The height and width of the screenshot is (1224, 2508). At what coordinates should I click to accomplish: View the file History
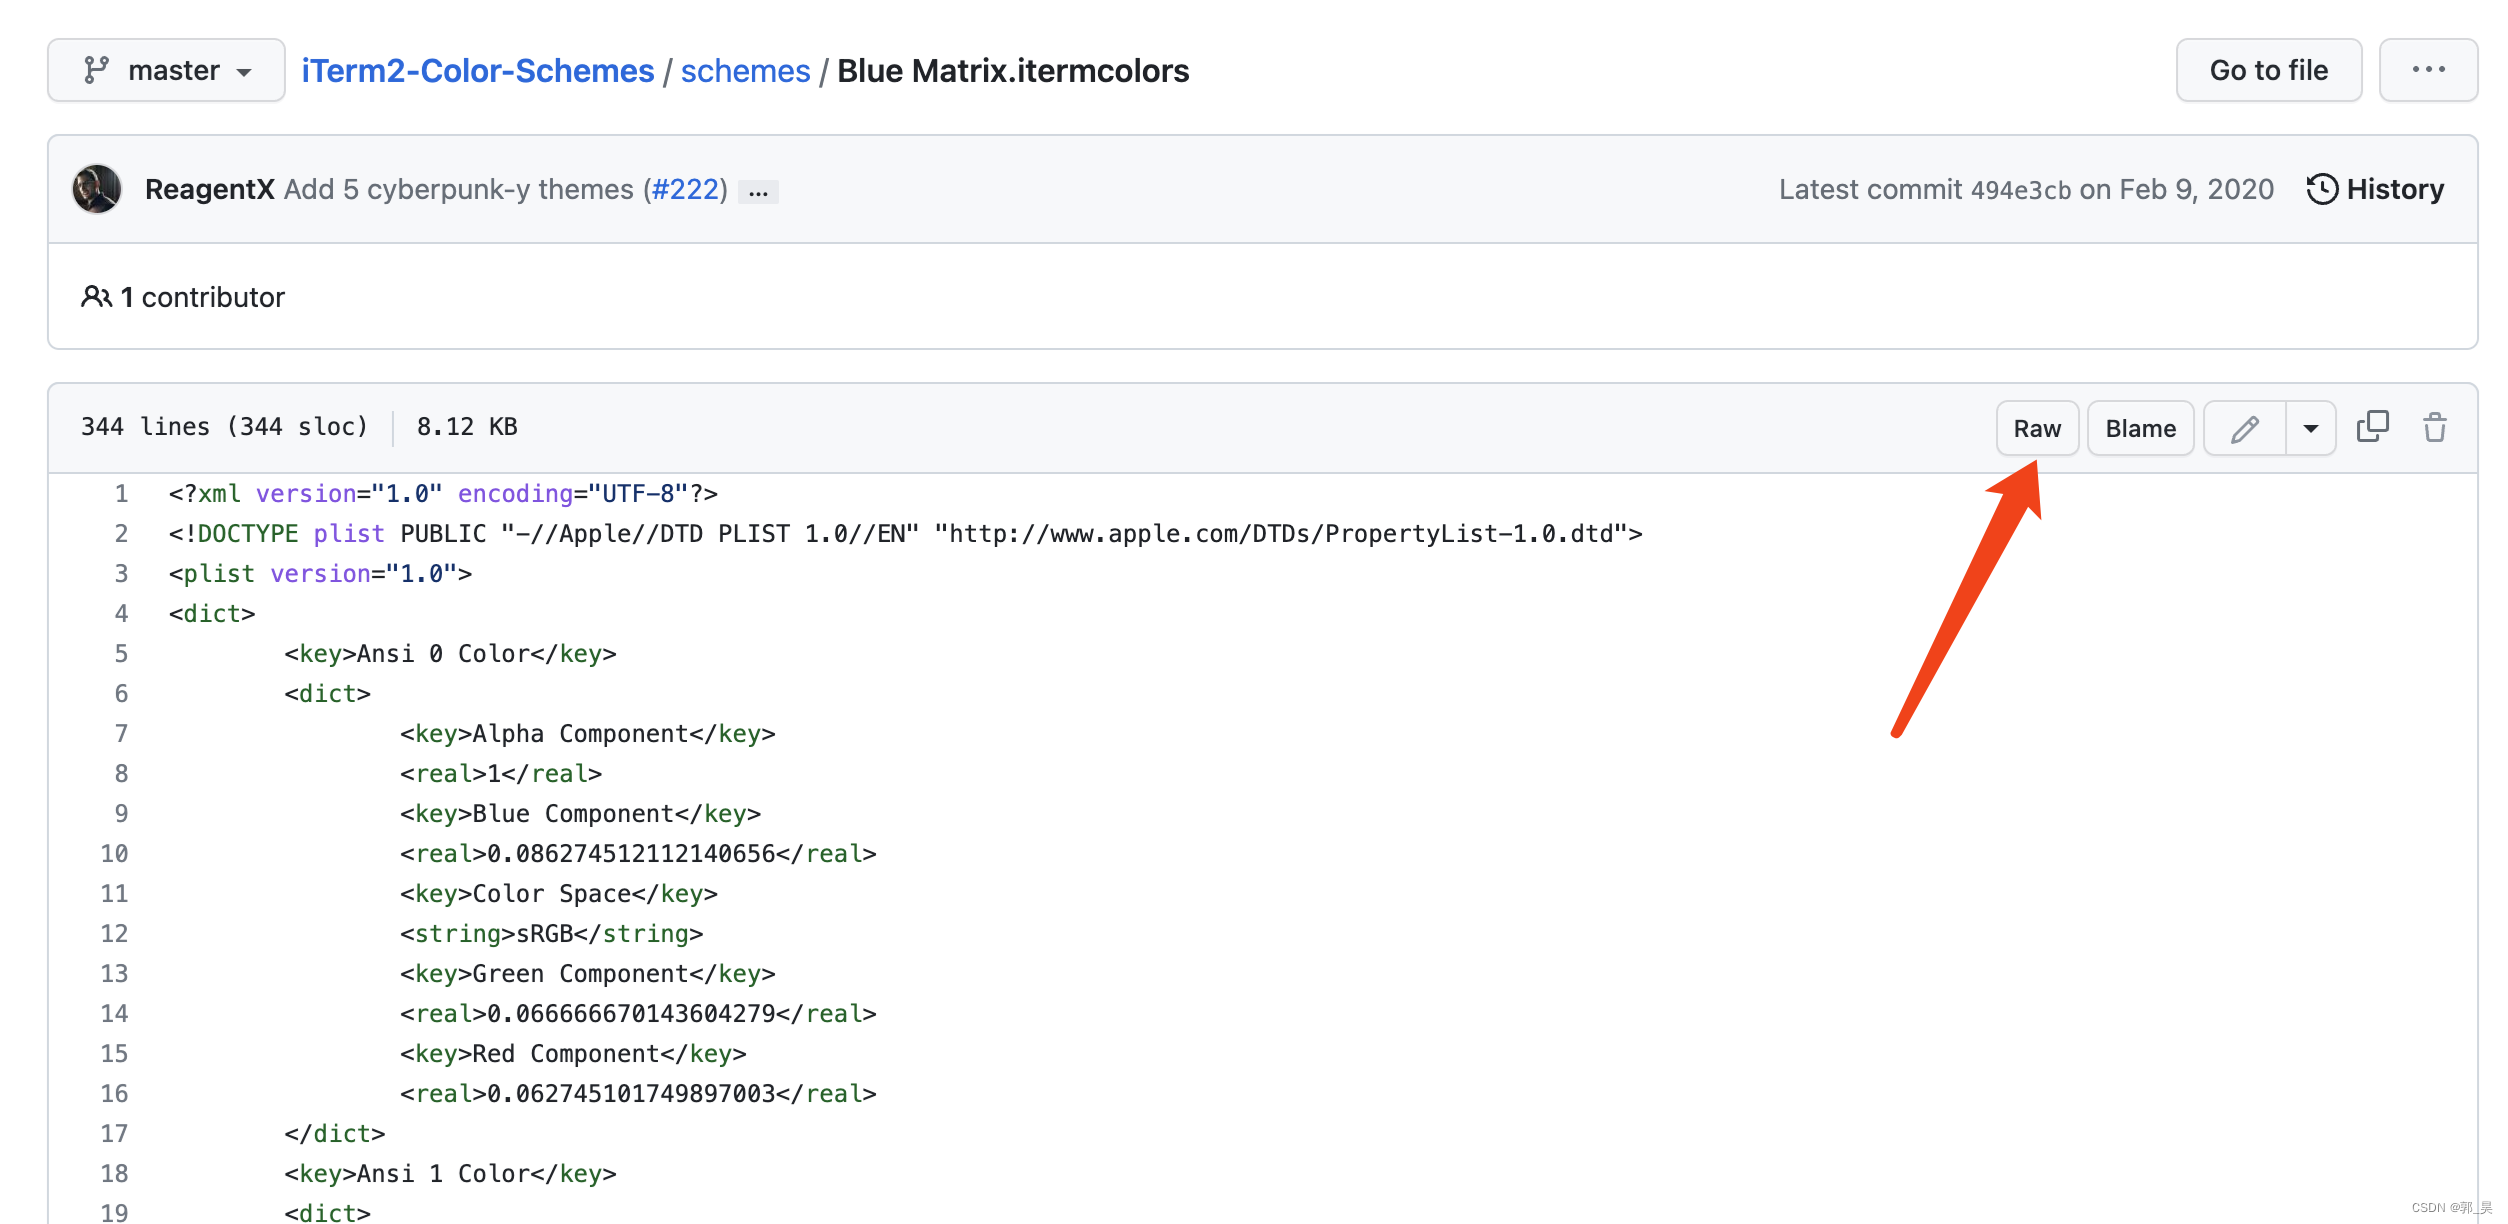2376,189
